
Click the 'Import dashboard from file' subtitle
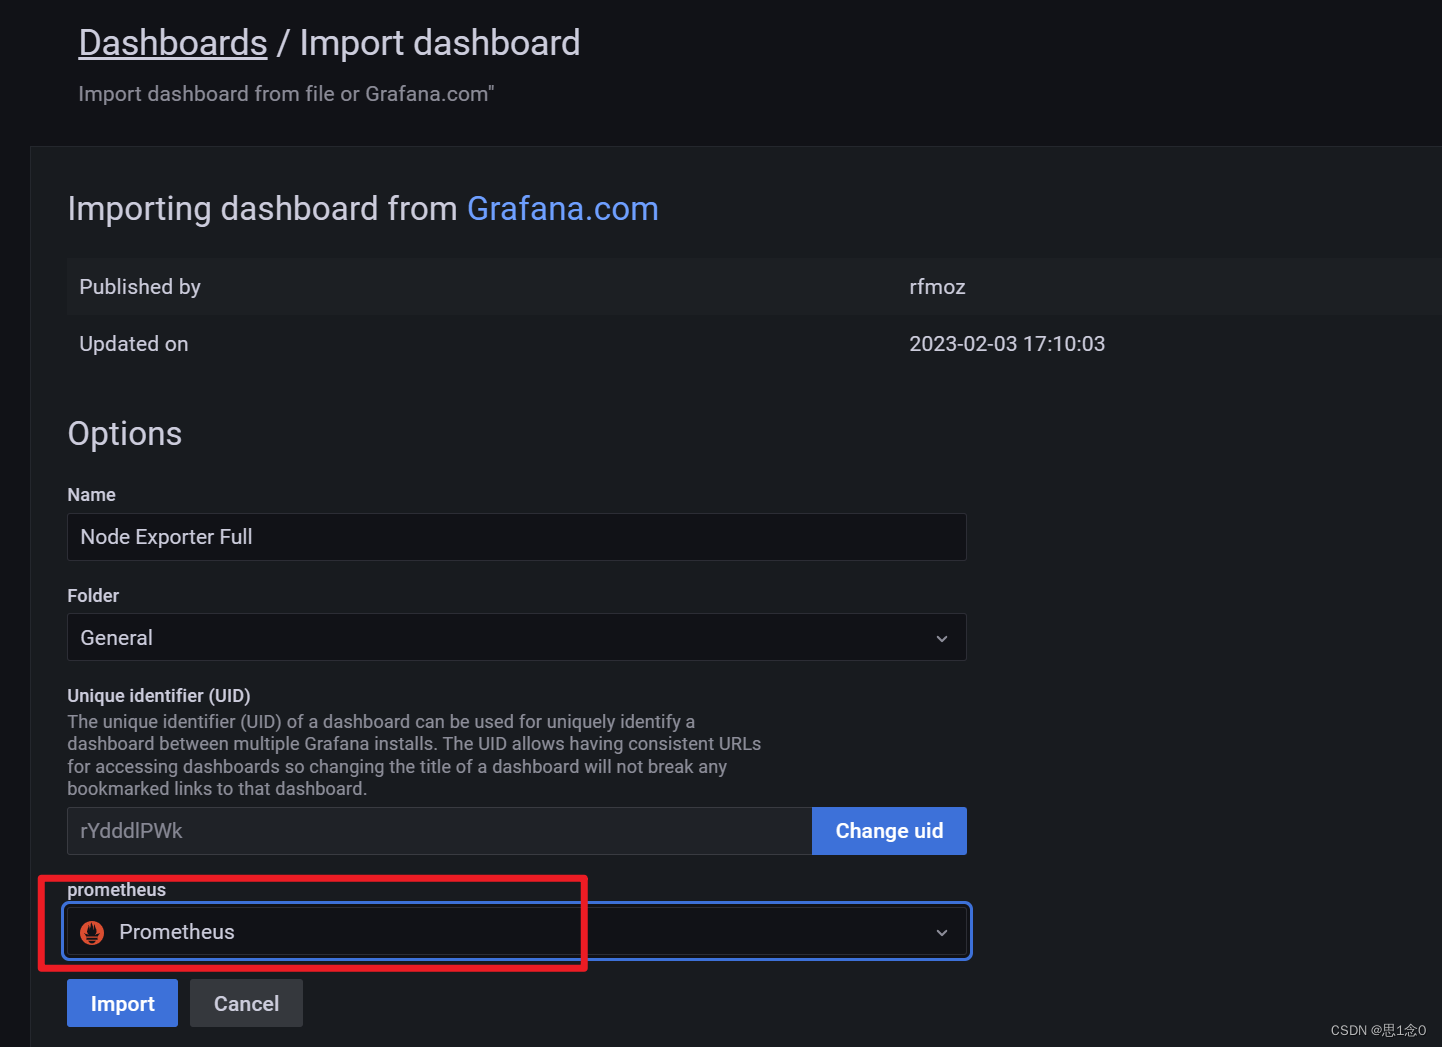pyautogui.click(x=286, y=94)
